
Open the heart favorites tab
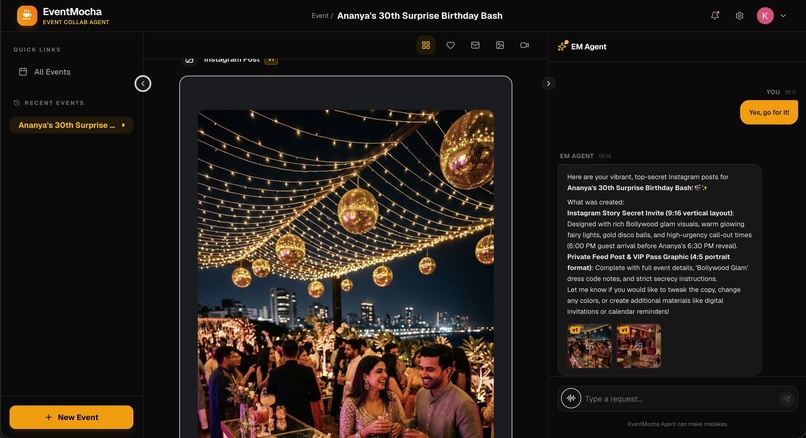click(450, 45)
